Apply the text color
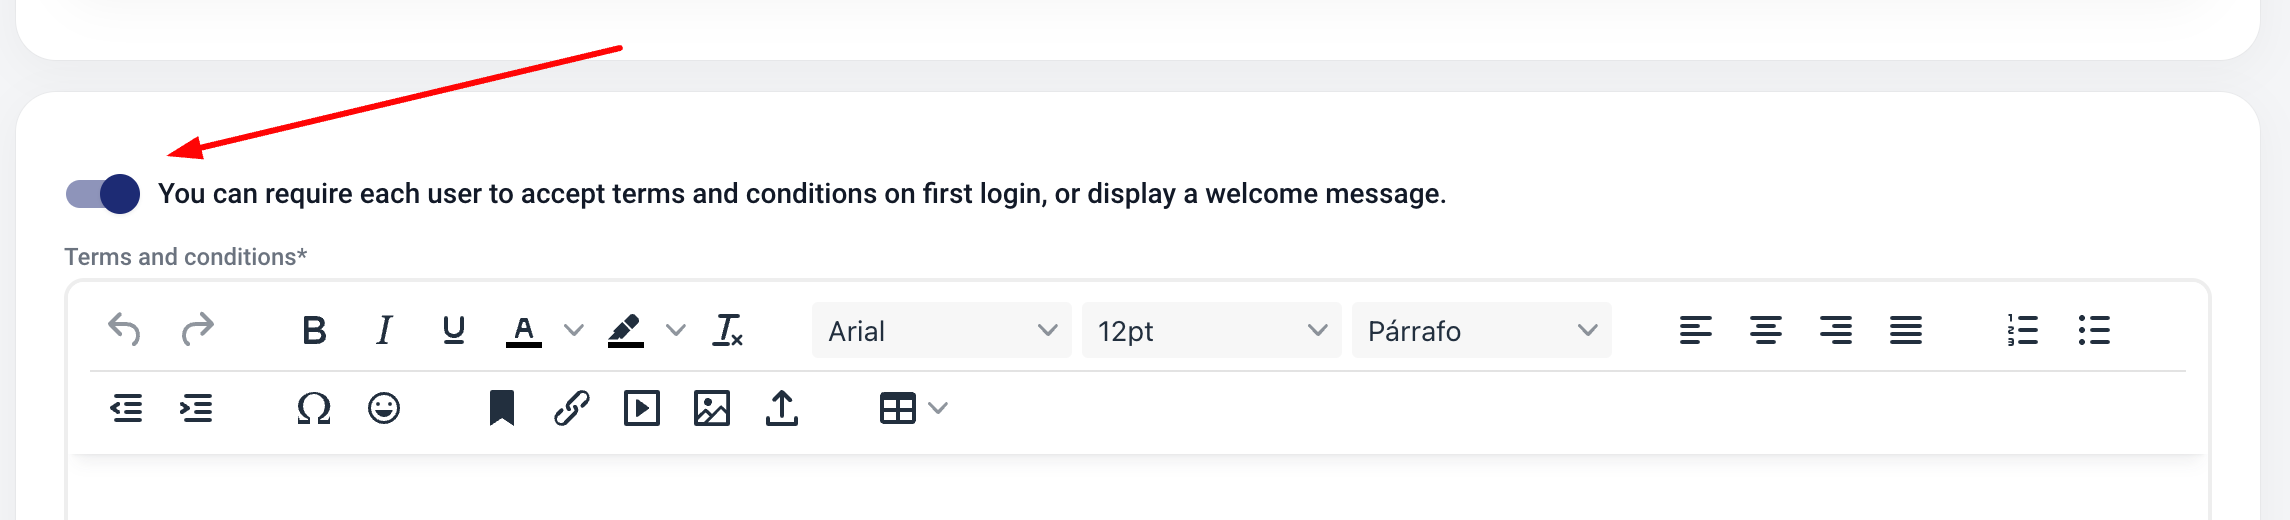Viewport: 2290px width, 520px height. pyautogui.click(x=524, y=330)
